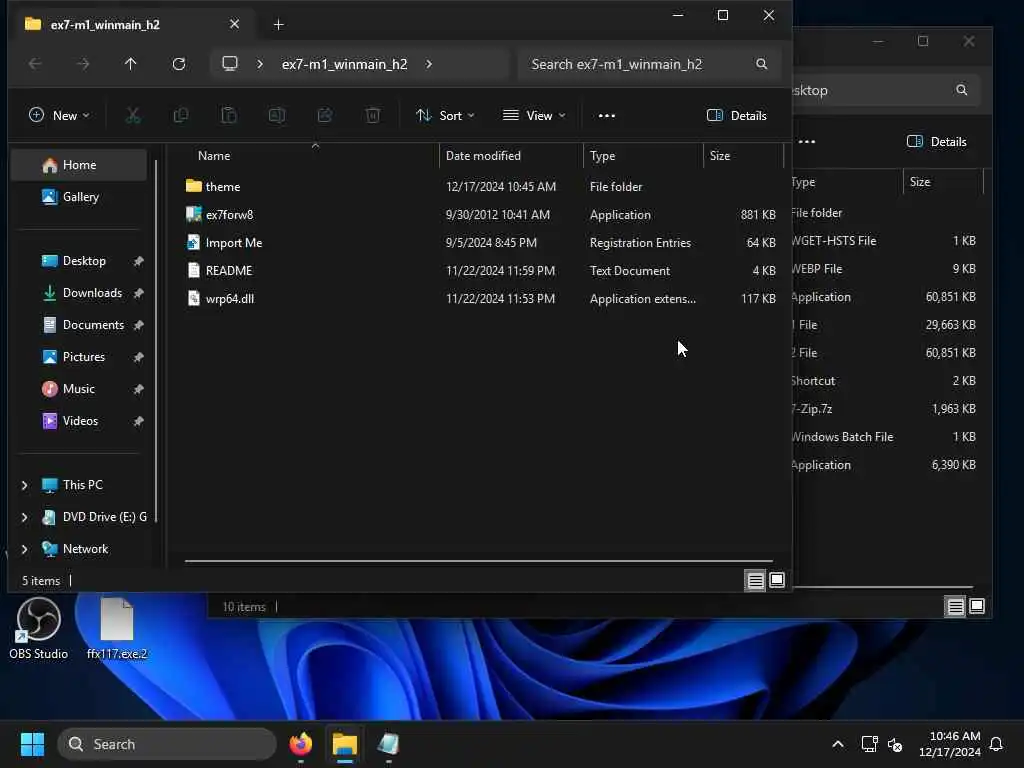
Task: Select Gallery in navigation pane
Action: click(x=79, y=197)
